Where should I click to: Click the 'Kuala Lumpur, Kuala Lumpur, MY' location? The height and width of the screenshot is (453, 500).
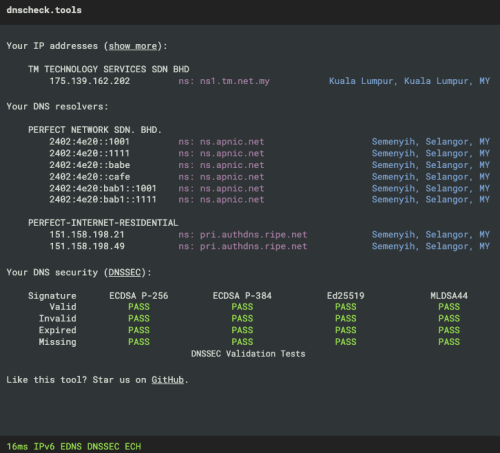coord(409,81)
